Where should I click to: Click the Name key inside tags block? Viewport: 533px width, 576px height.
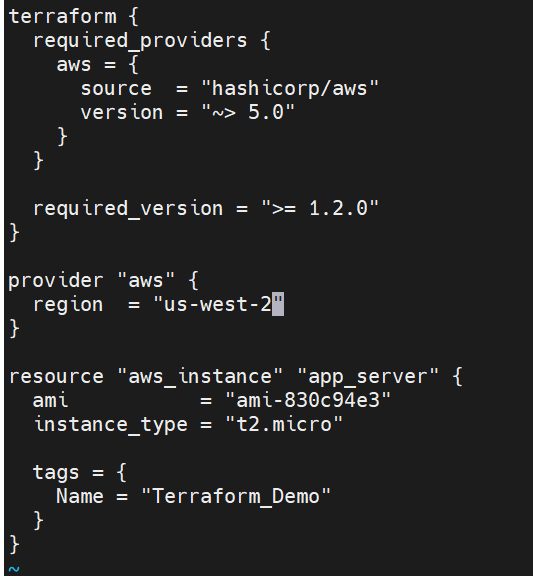click(x=80, y=496)
